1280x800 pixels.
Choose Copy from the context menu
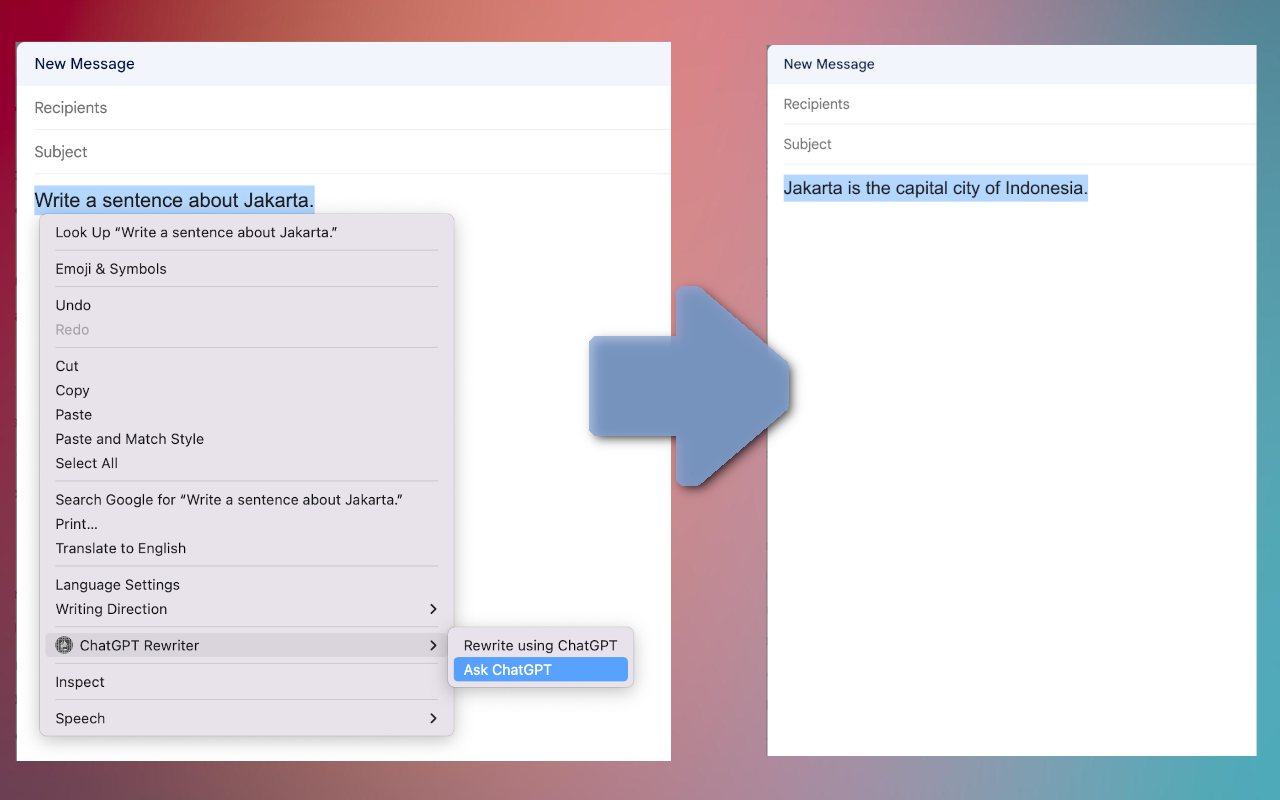click(x=246, y=390)
